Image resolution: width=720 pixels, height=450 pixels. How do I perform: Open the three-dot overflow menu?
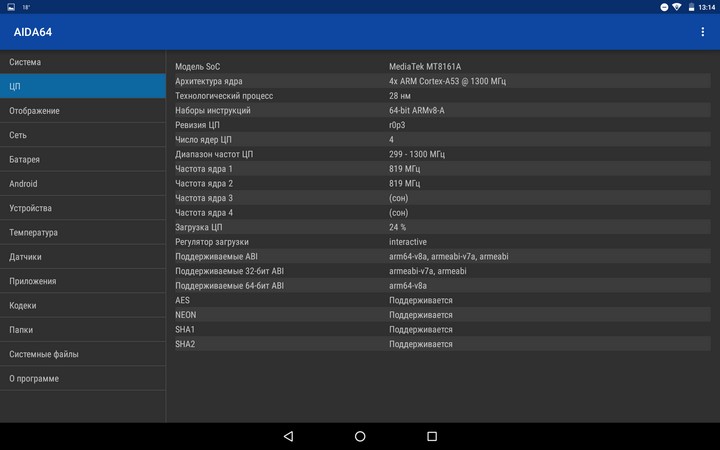[703, 32]
